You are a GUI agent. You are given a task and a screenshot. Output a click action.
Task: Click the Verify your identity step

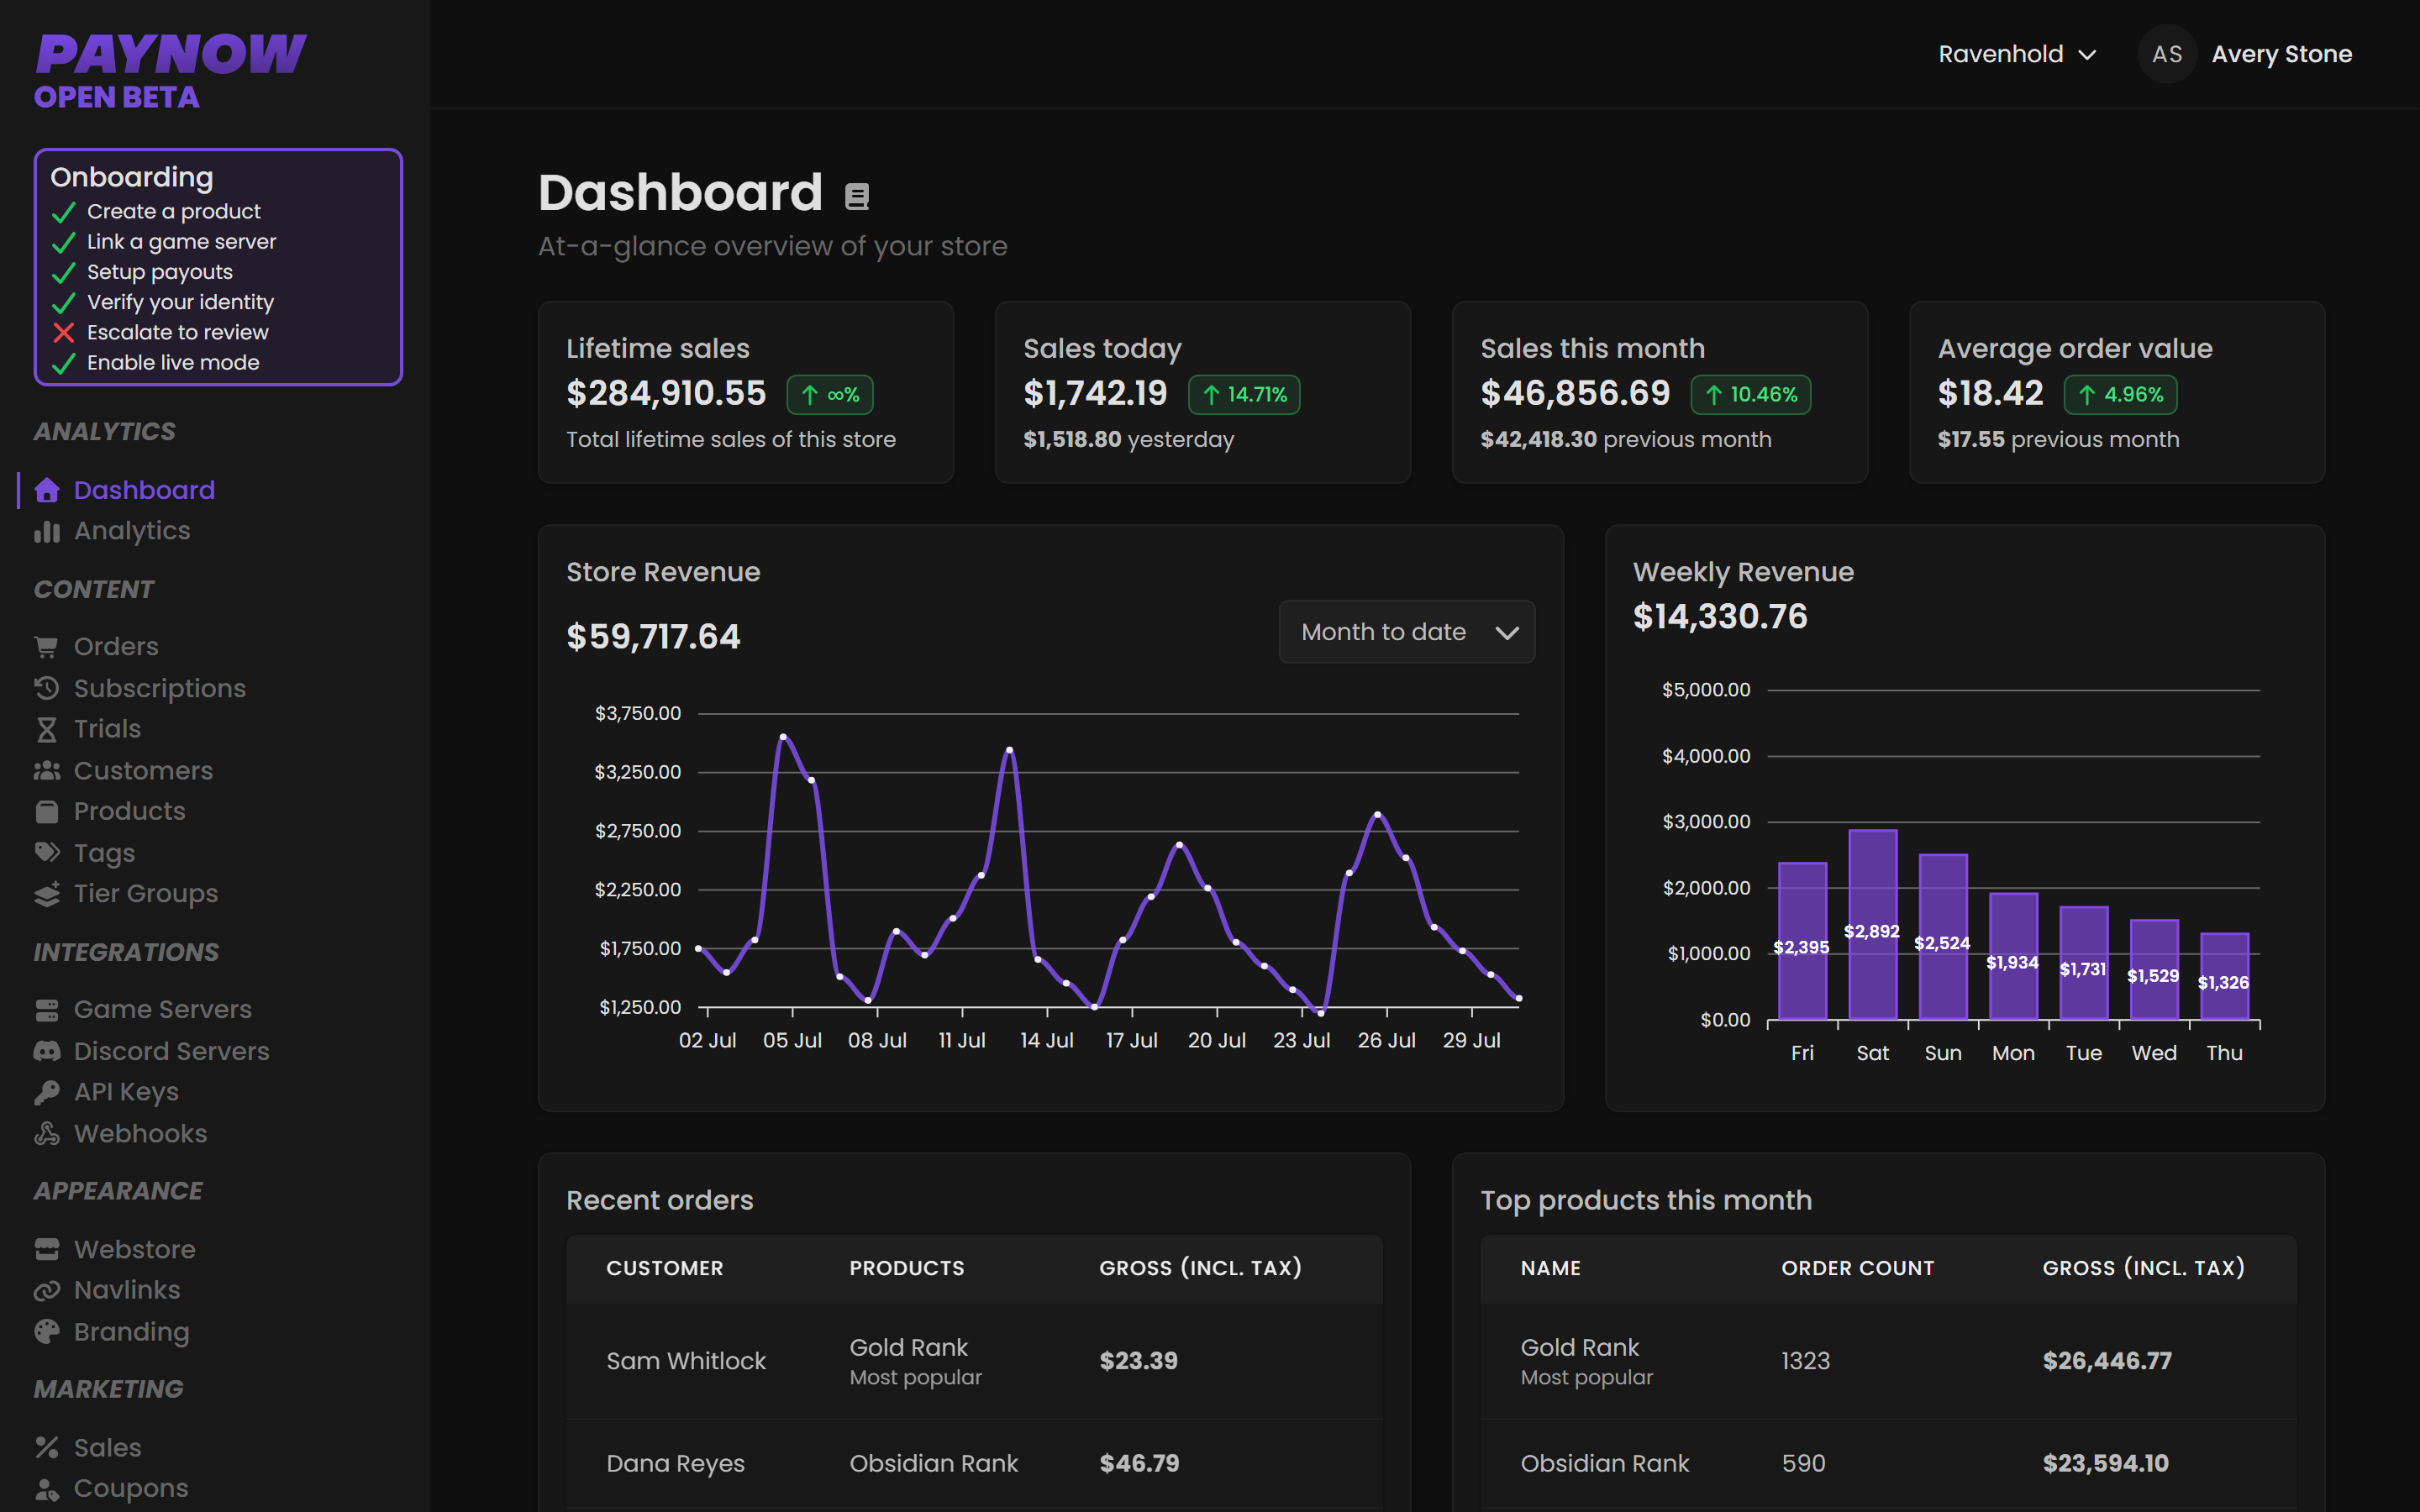coord(180,302)
